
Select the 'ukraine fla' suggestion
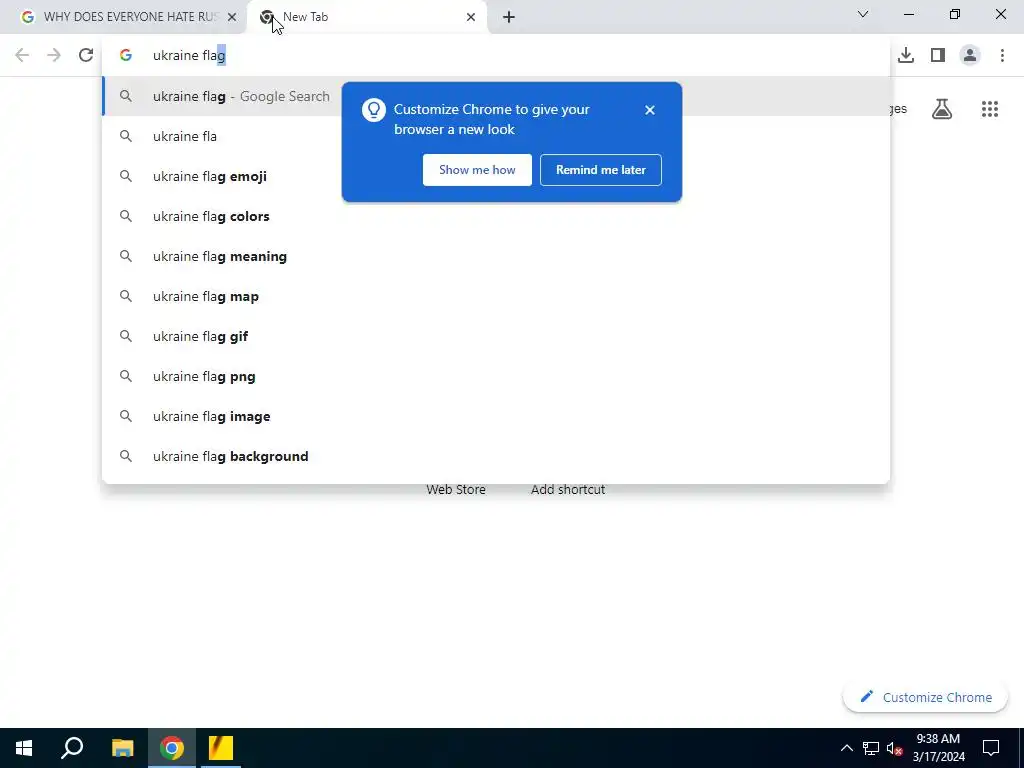click(496, 136)
